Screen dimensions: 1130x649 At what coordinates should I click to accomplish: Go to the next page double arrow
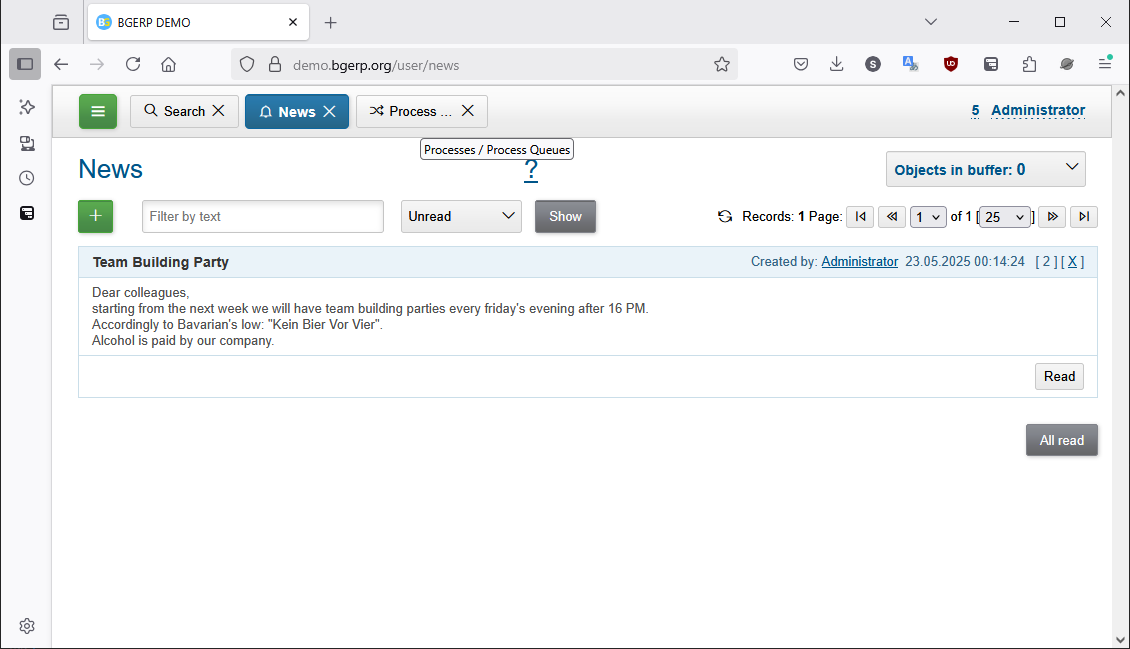tap(1051, 216)
